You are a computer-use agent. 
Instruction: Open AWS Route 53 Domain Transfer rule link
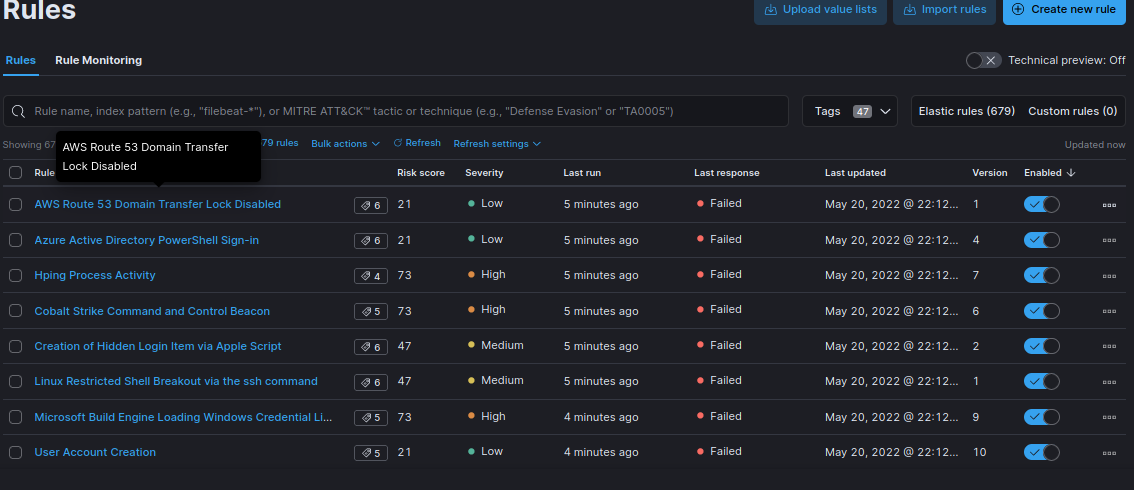[158, 205]
